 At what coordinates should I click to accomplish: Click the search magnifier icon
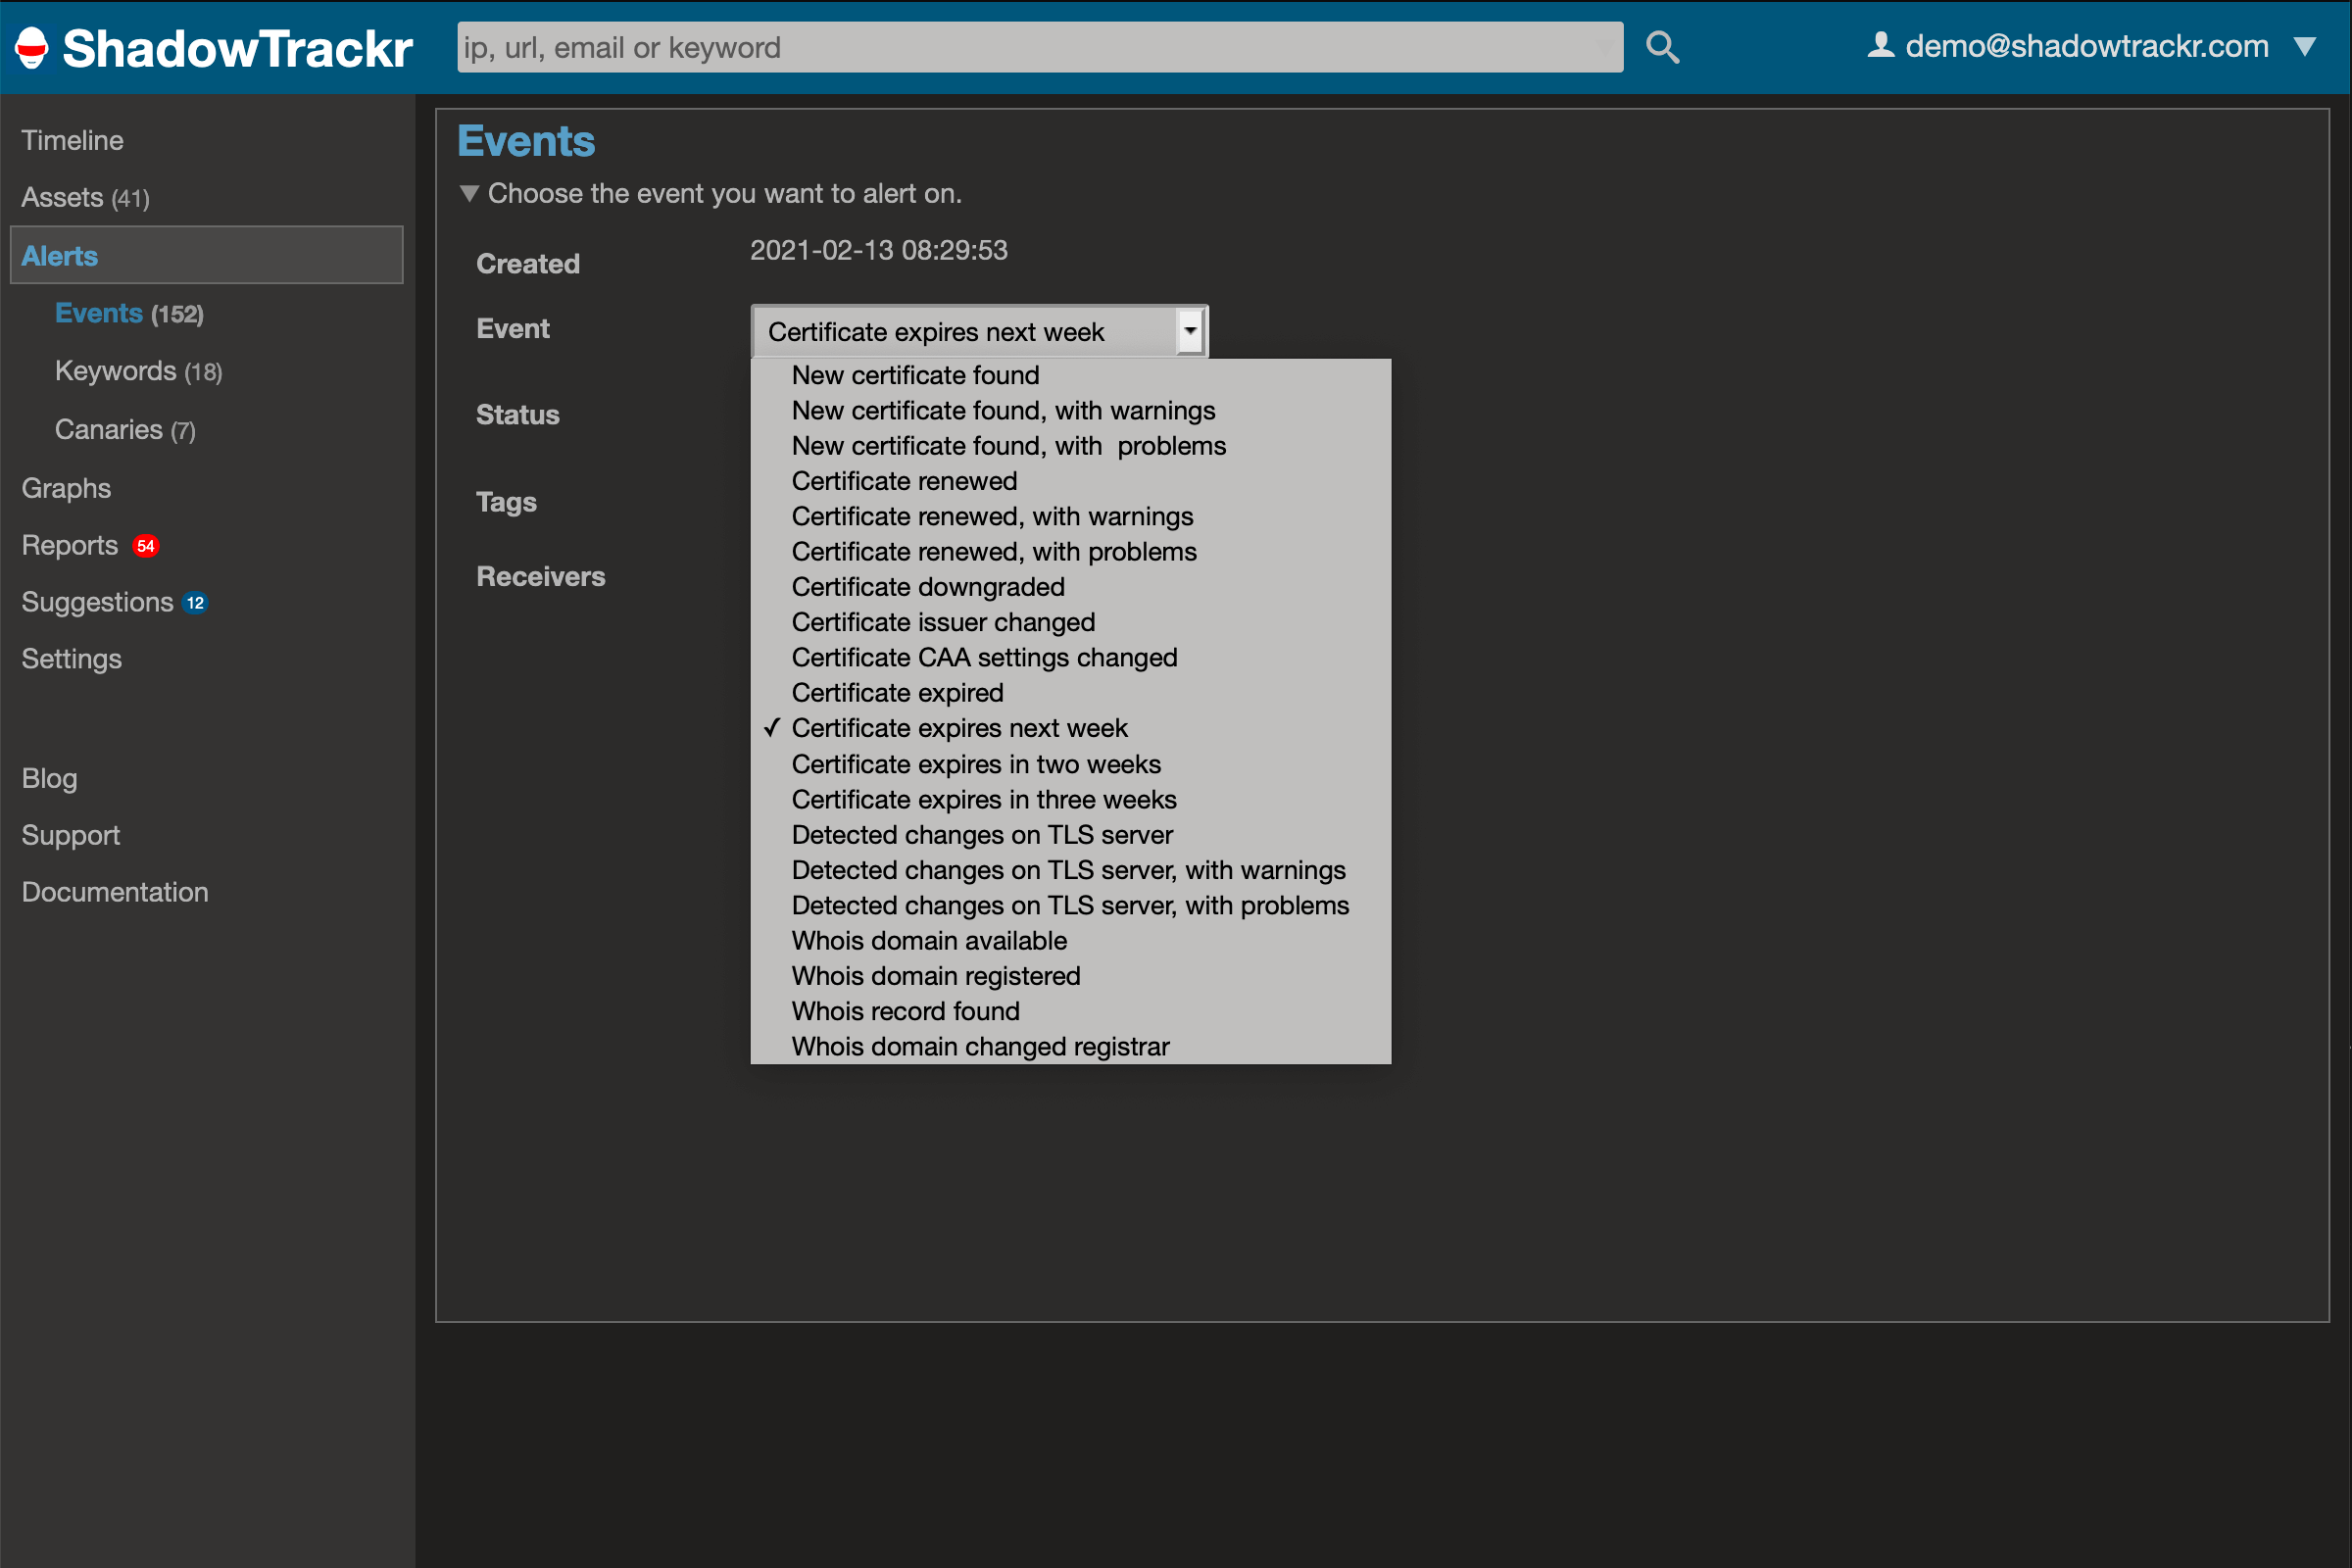[x=1662, y=47]
